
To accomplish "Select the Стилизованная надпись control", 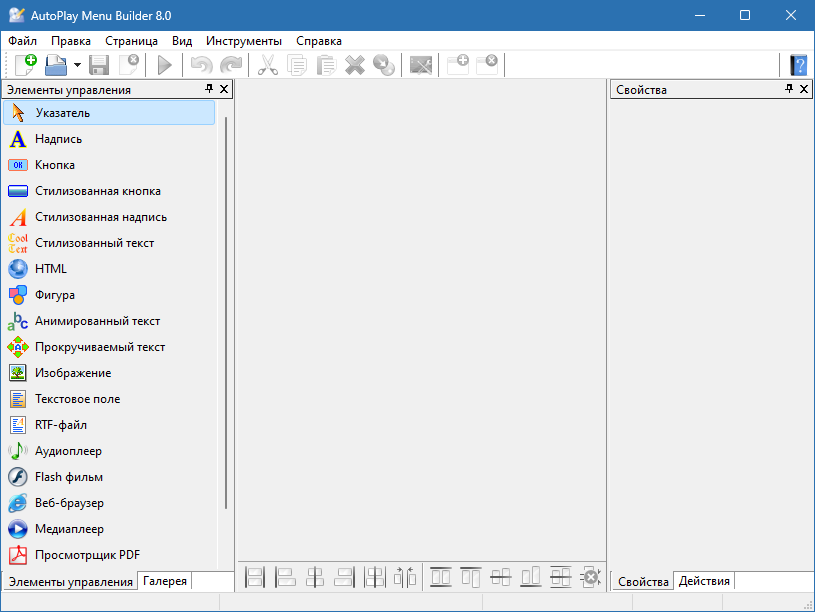I will point(109,217).
